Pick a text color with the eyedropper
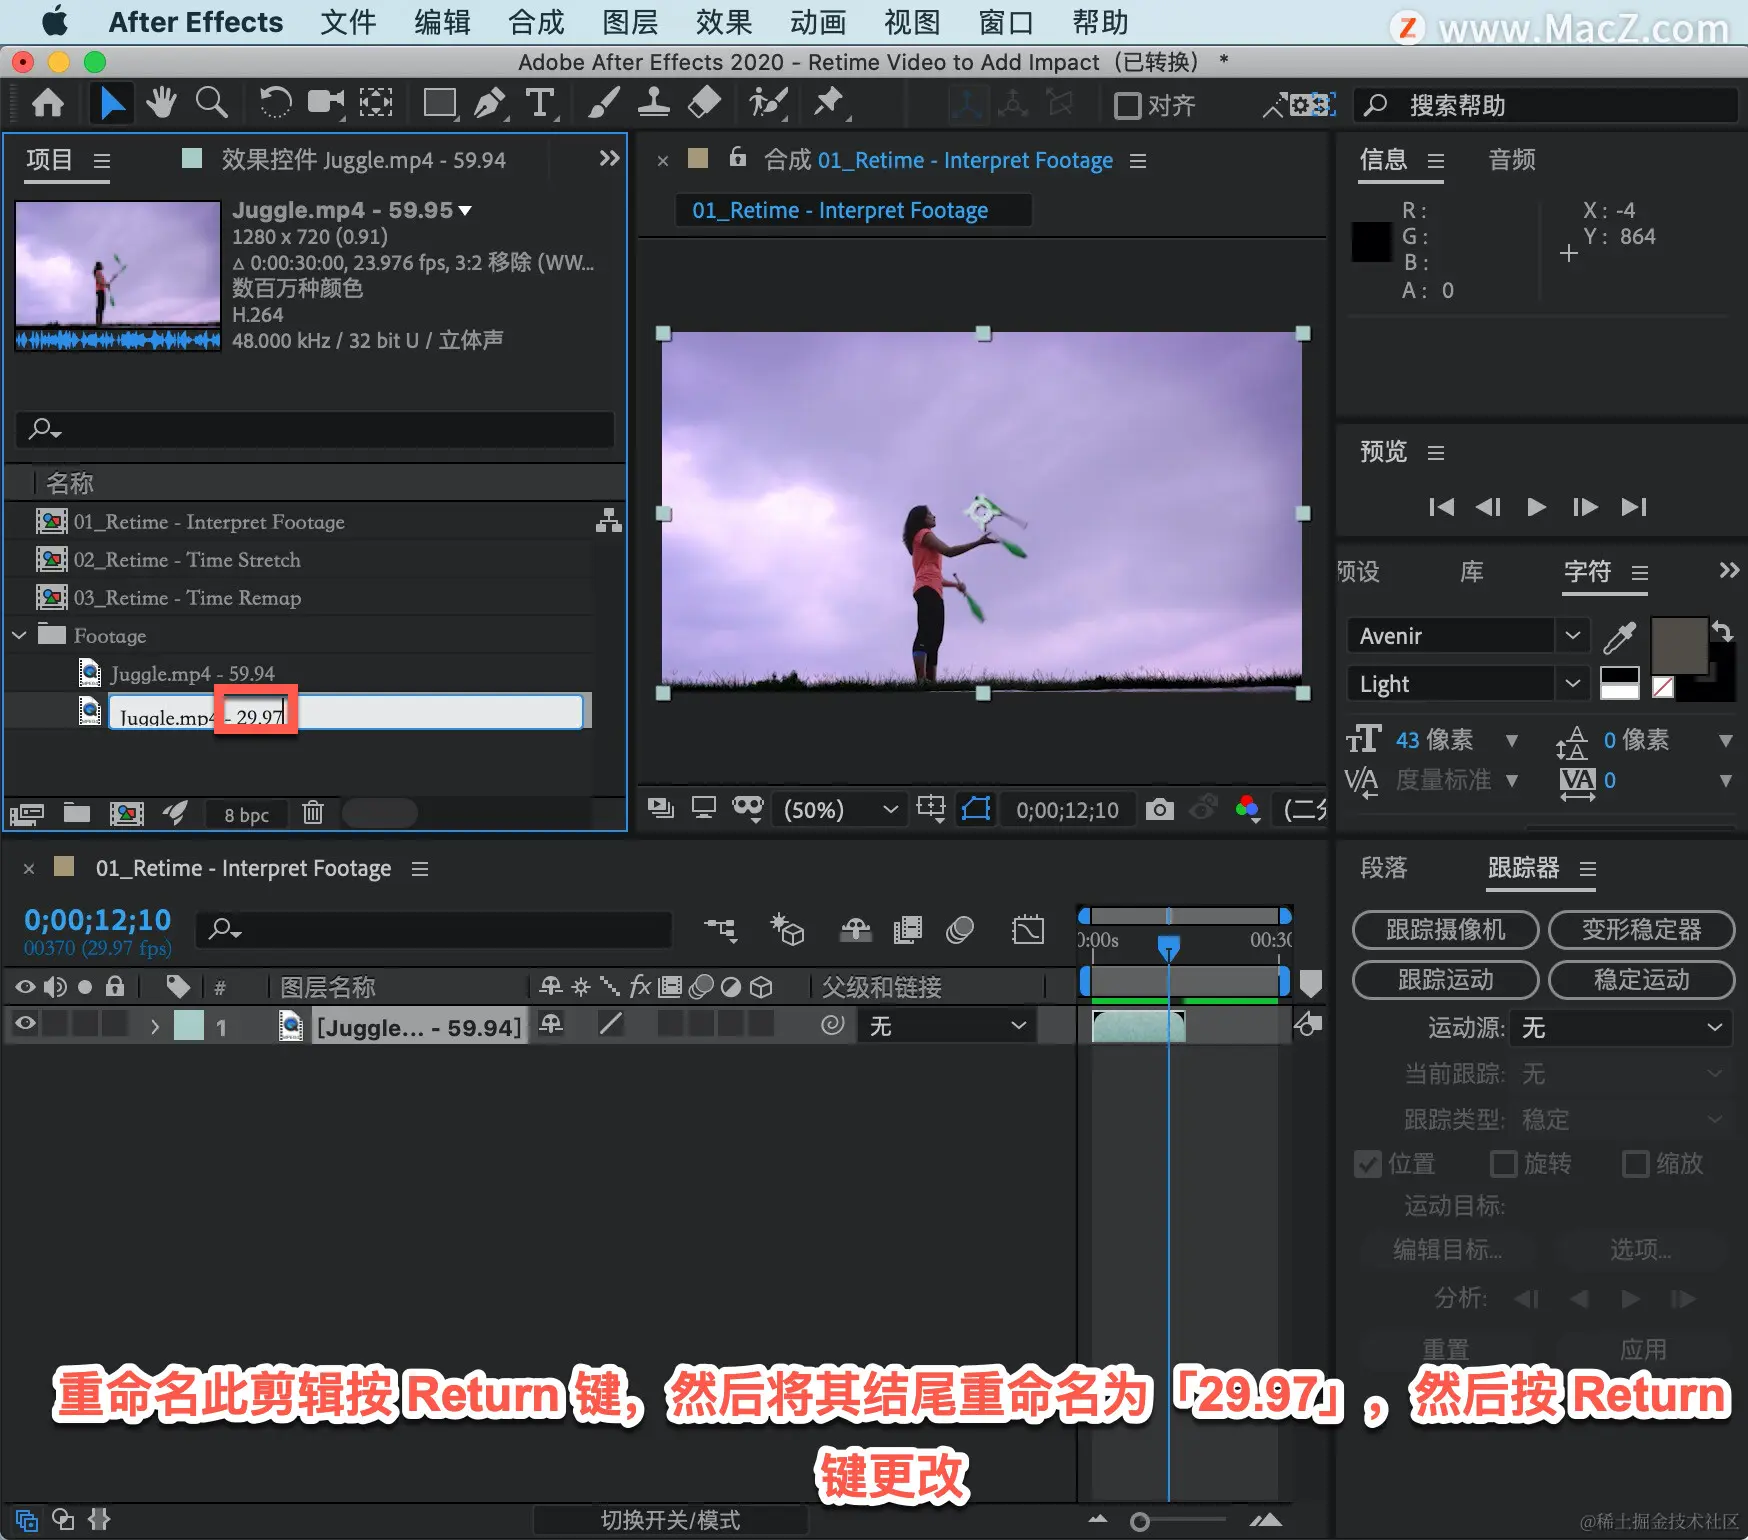1748x1540 pixels. tap(1620, 636)
